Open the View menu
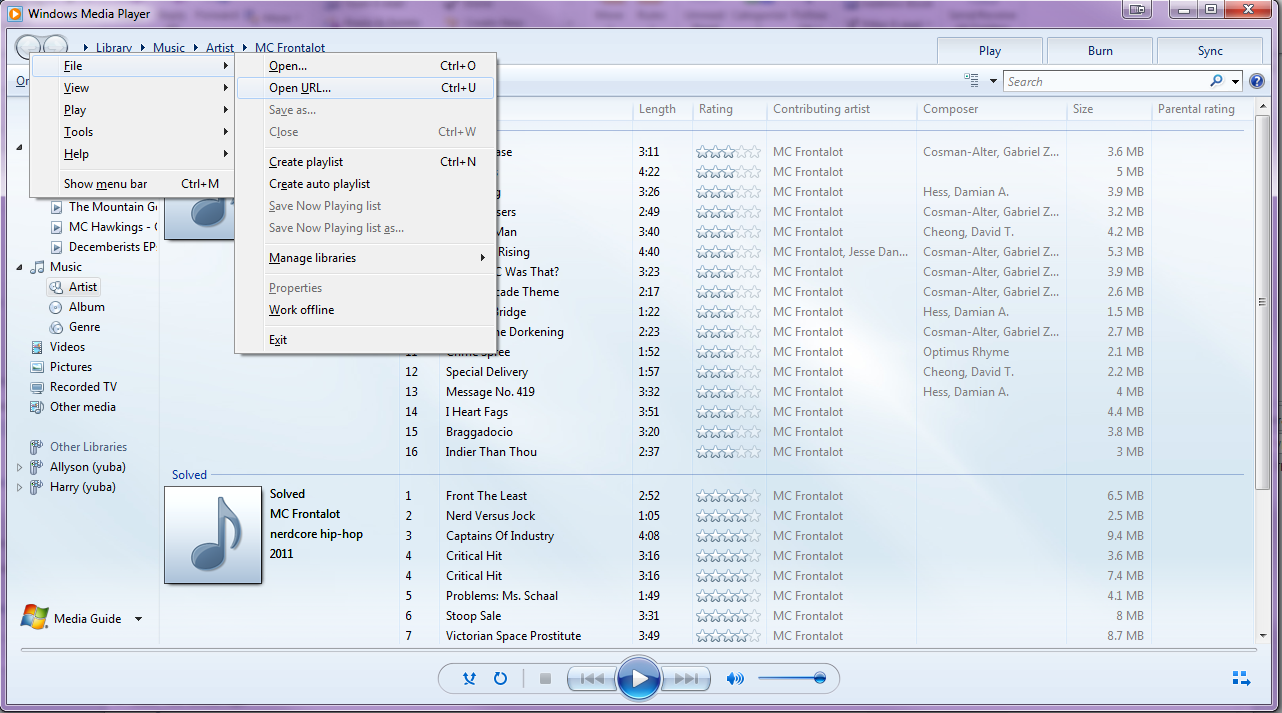The image size is (1282, 713). point(133,88)
